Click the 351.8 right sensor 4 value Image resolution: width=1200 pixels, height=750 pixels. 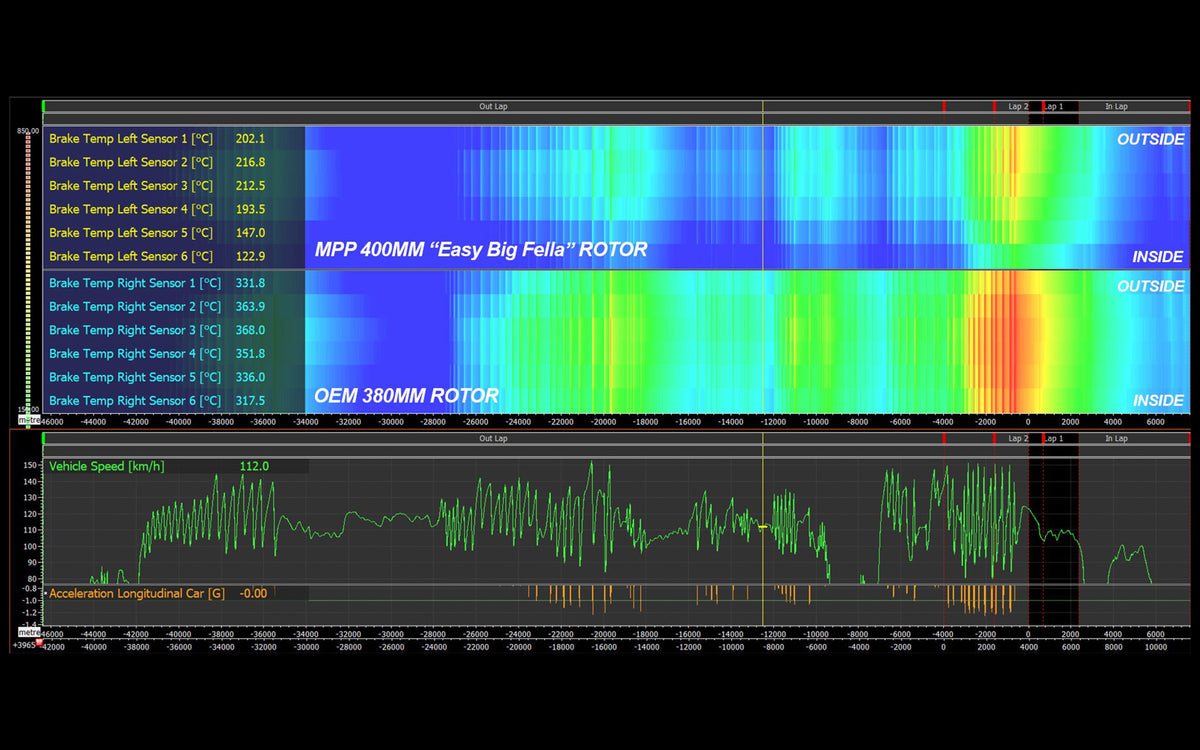tap(250, 353)
